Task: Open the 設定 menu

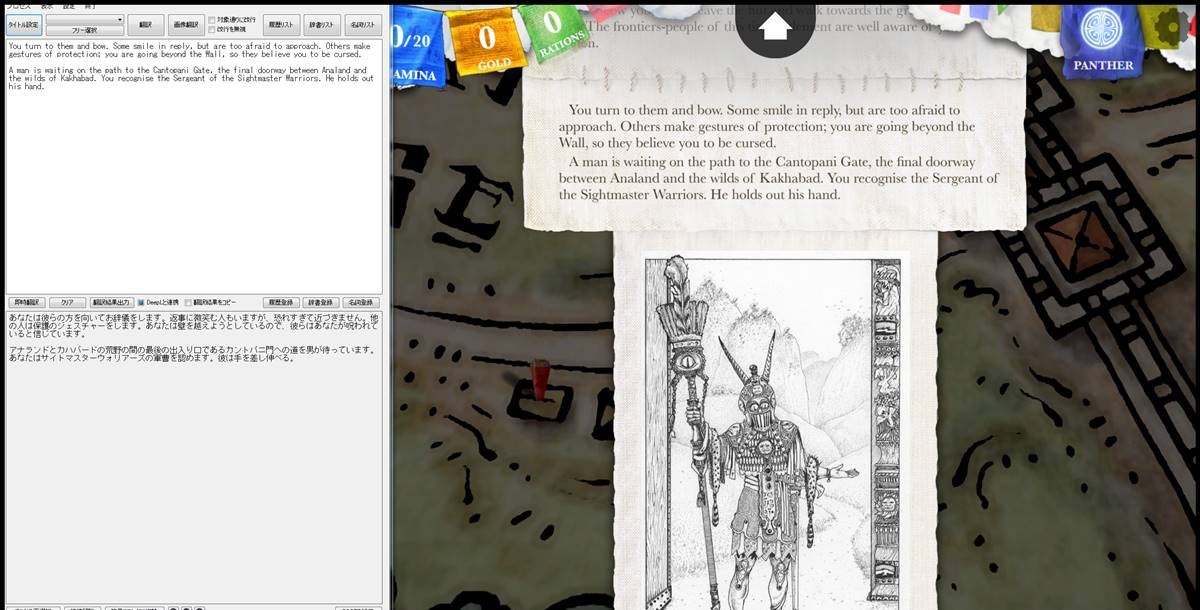Action: point(69,6)
